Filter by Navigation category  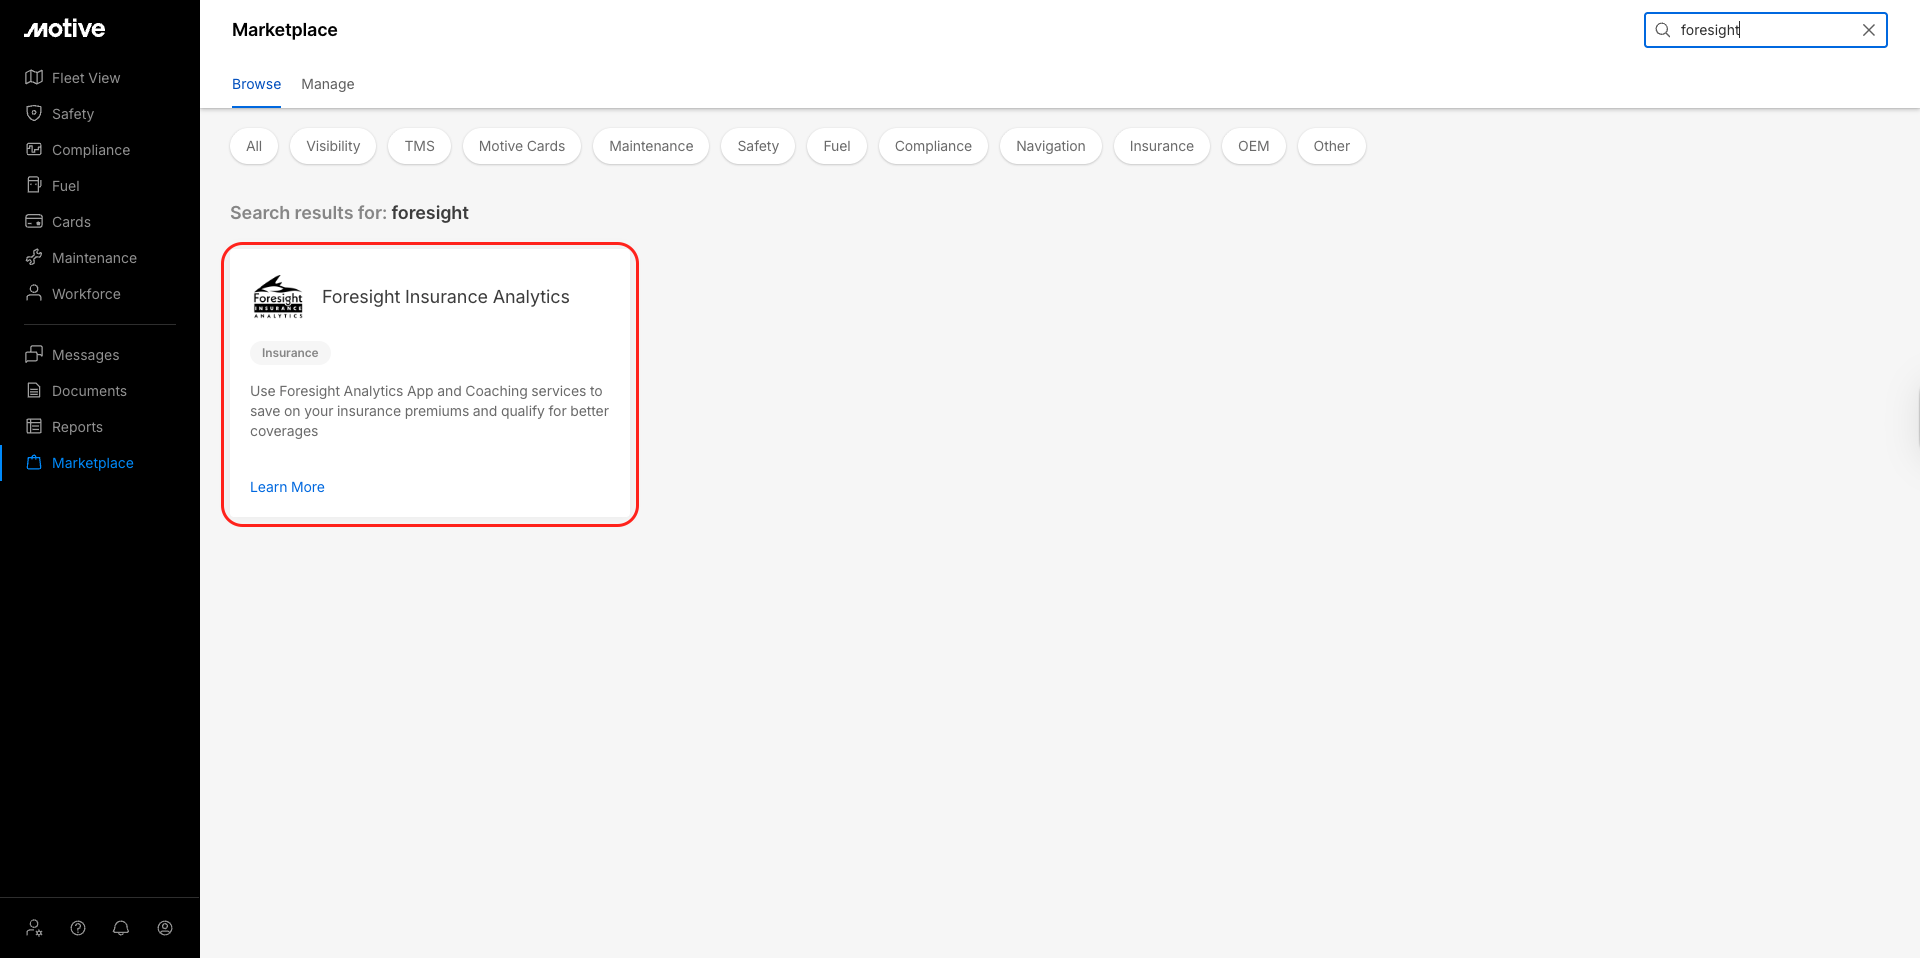(x=1051, y=146)
